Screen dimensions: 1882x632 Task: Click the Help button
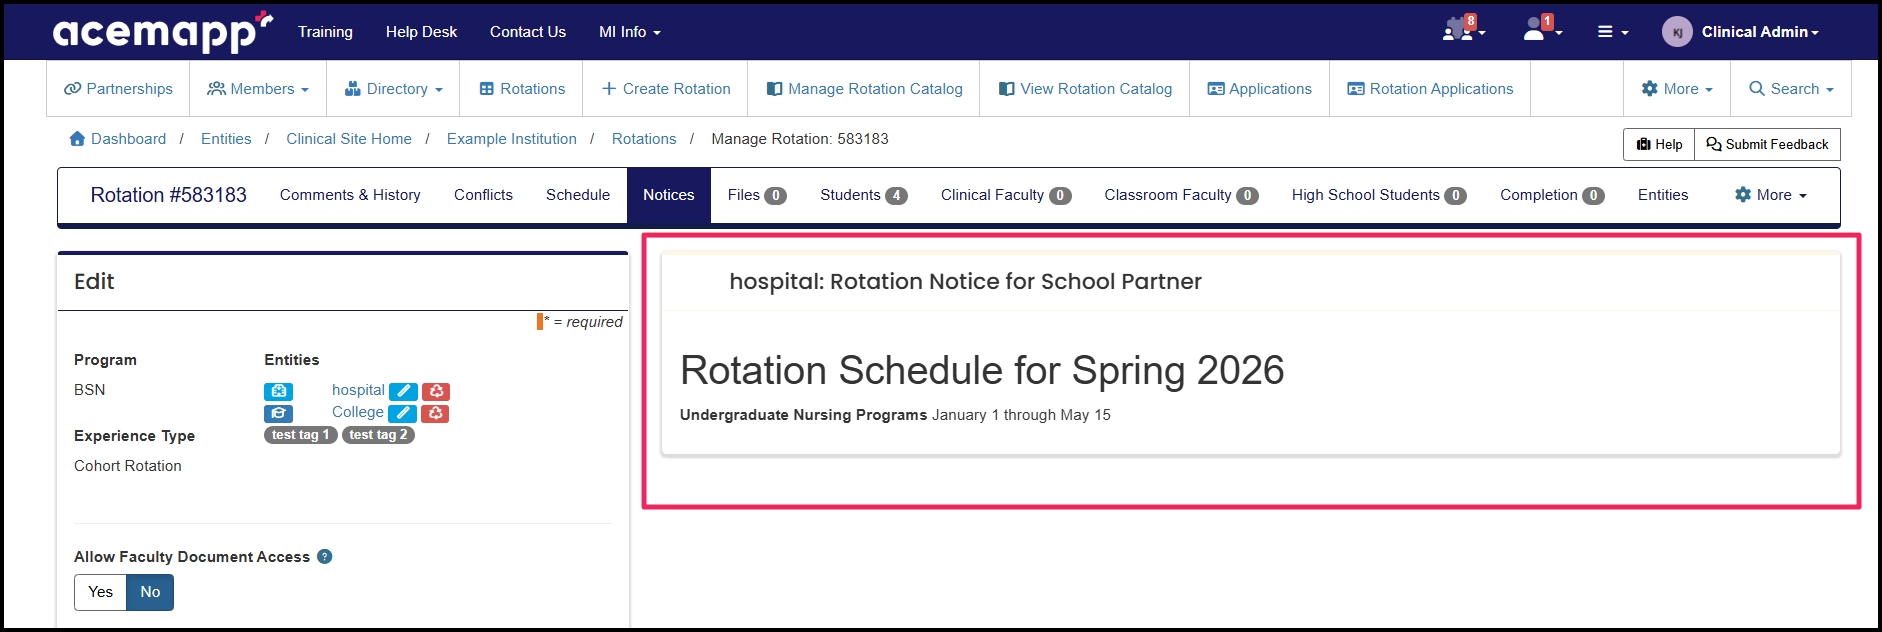1659,144
